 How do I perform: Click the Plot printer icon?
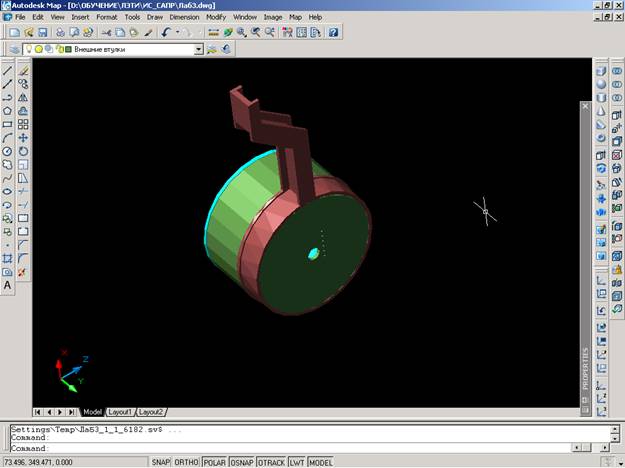pos(60,32)
